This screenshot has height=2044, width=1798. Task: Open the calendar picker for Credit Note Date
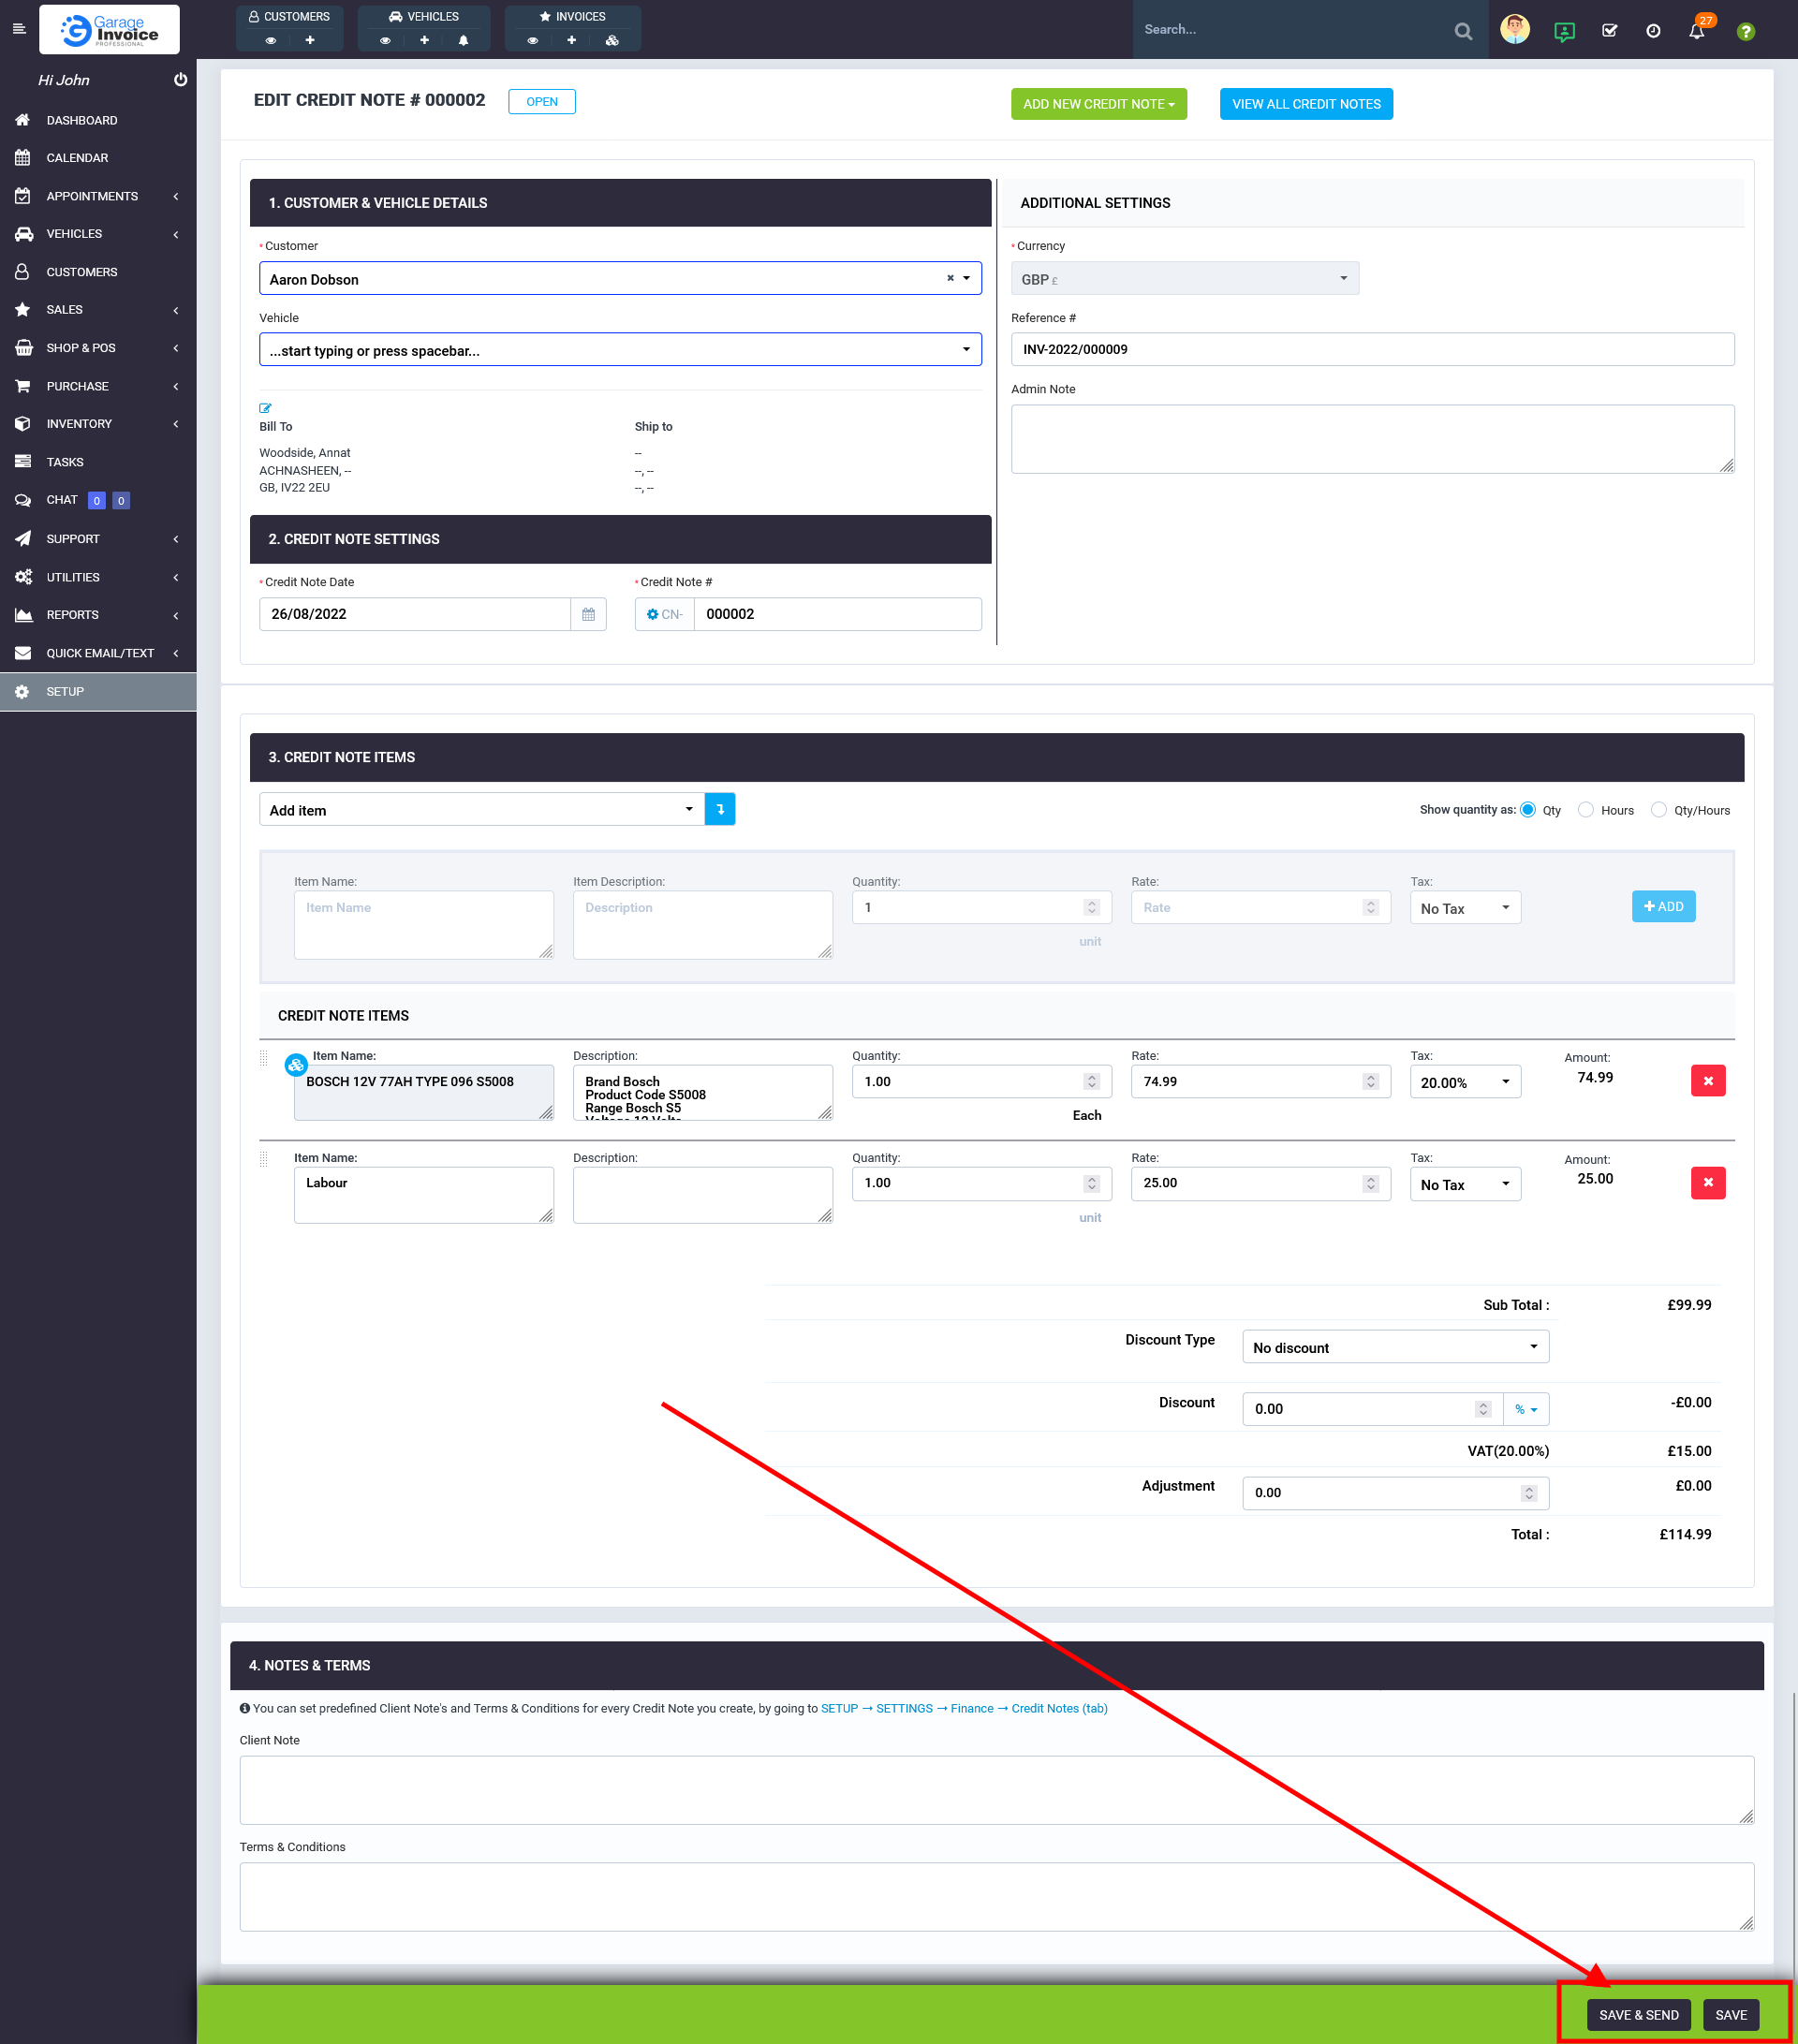(588, 614)
